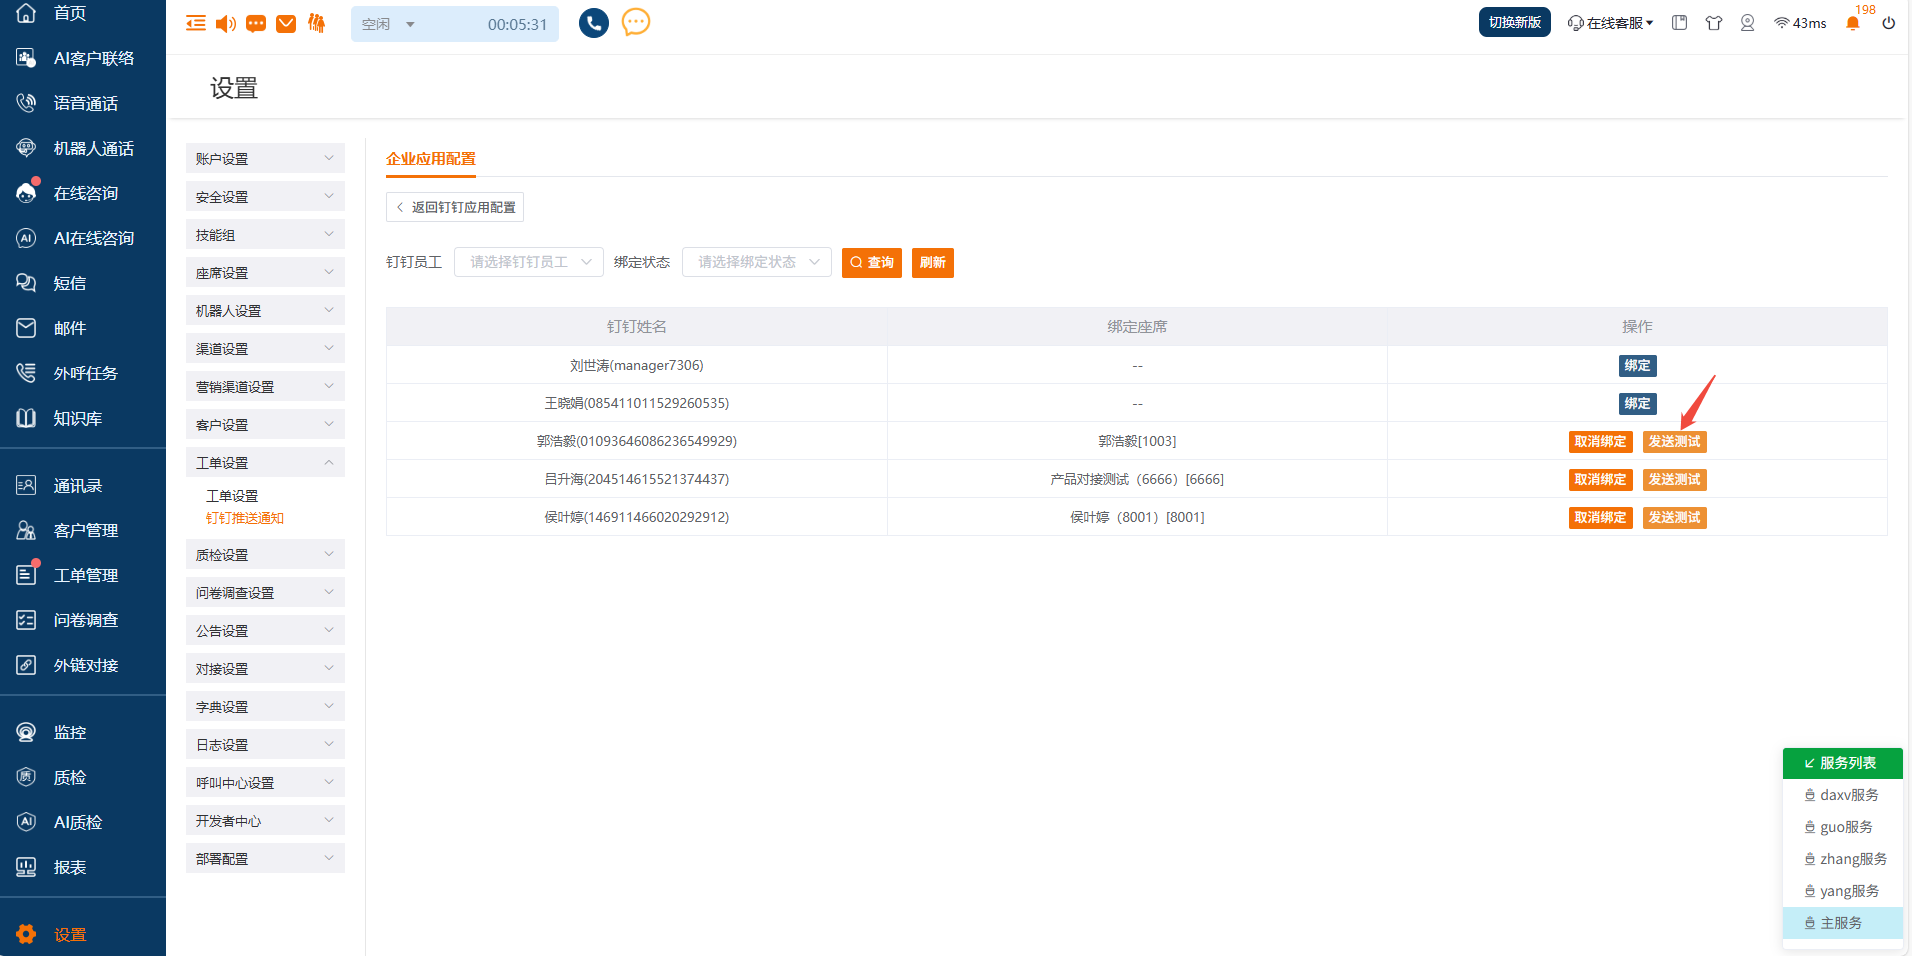The image size is (1912, 956).
Task: Click the orange 查询 search button
Action: [x=872, y=263]
